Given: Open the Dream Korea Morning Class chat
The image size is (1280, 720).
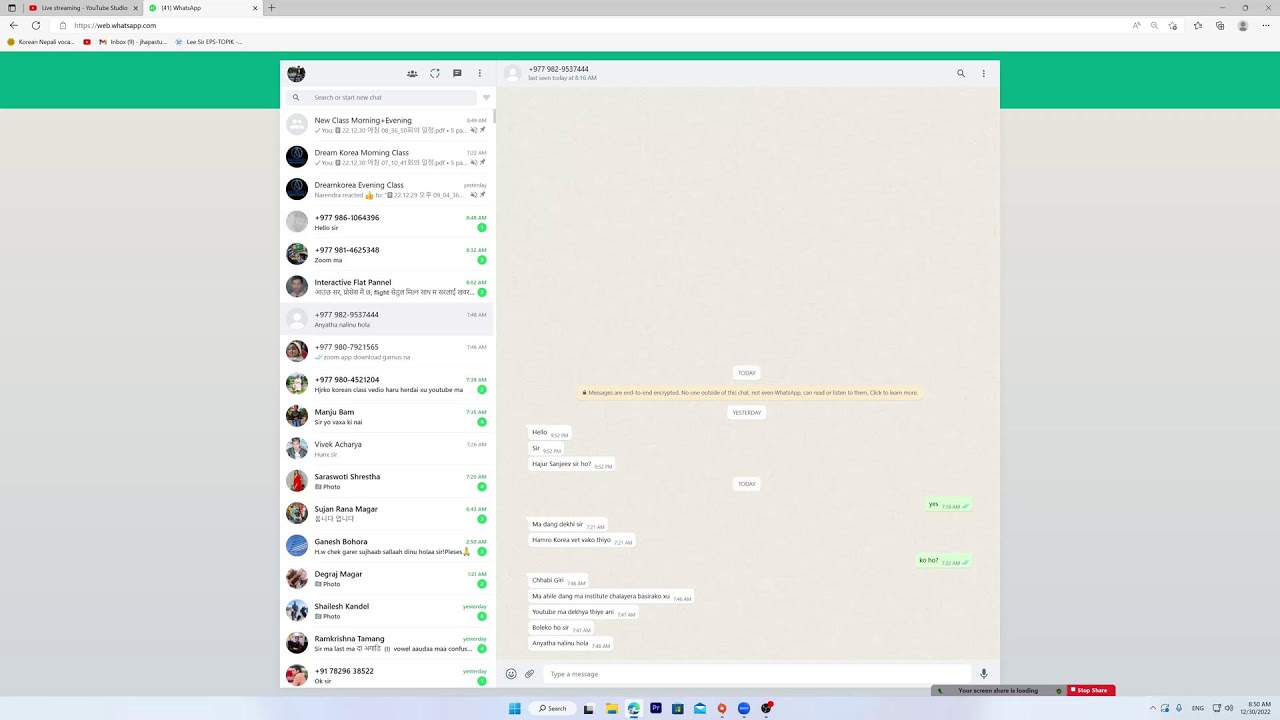Looking at the screenshot, I should tap(387, 157).
